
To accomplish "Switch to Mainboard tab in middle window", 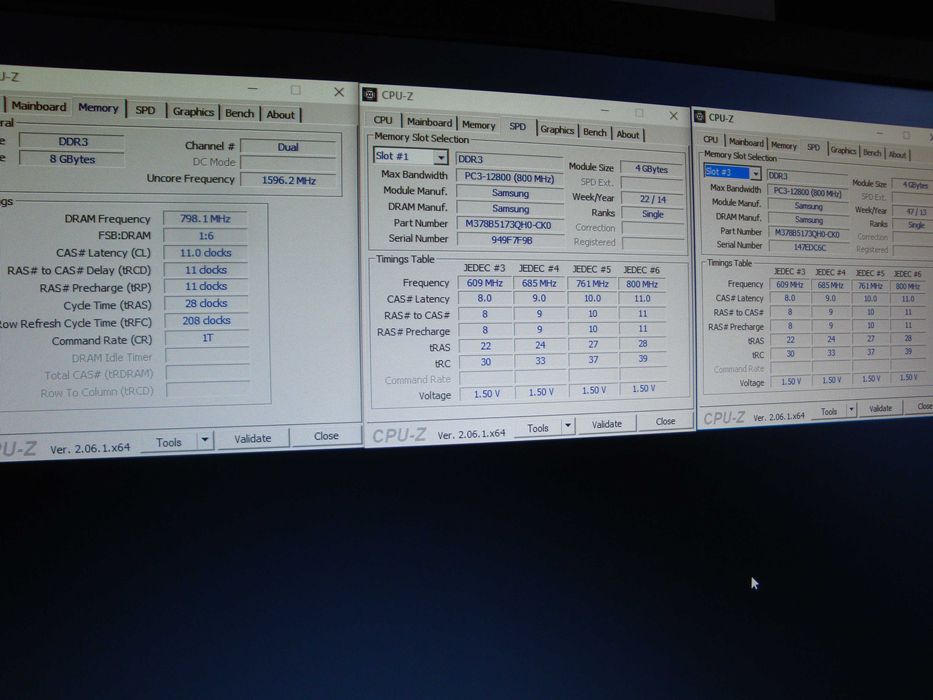I will pyautogui.click(x=429, y=122).
